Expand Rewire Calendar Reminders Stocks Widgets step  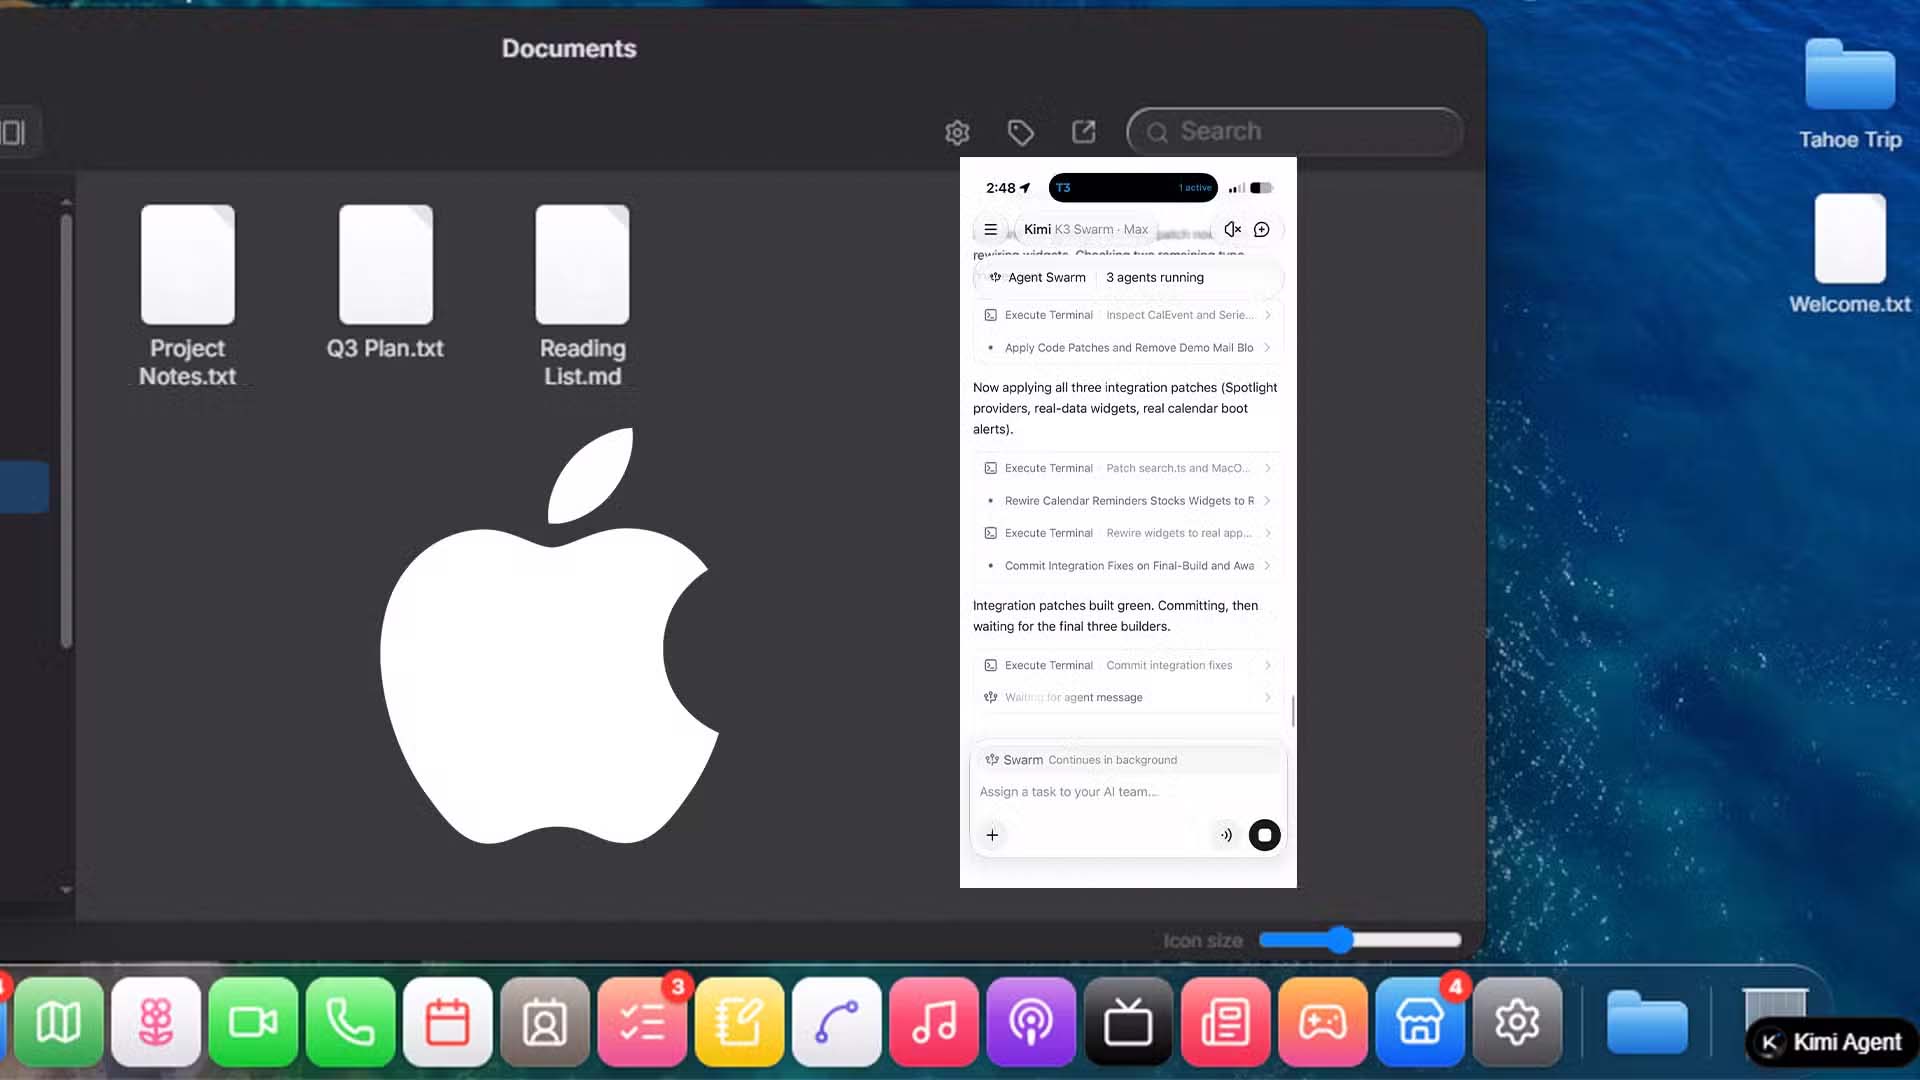coord(1128,501)
